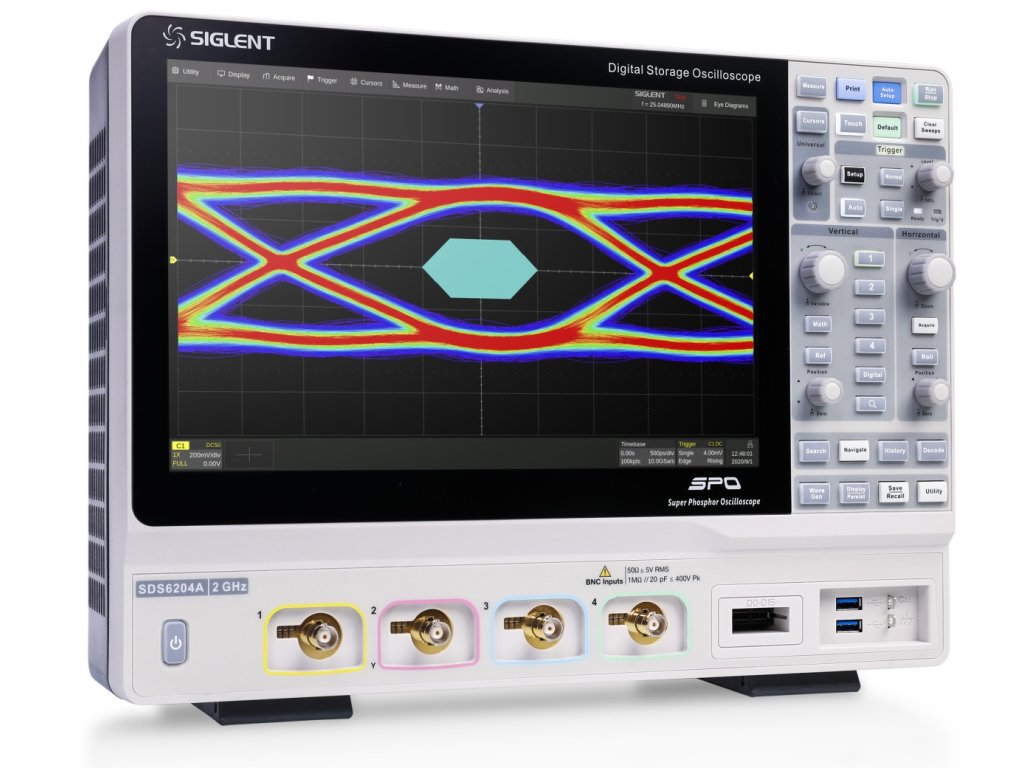Push the History button

coord(893,451)
